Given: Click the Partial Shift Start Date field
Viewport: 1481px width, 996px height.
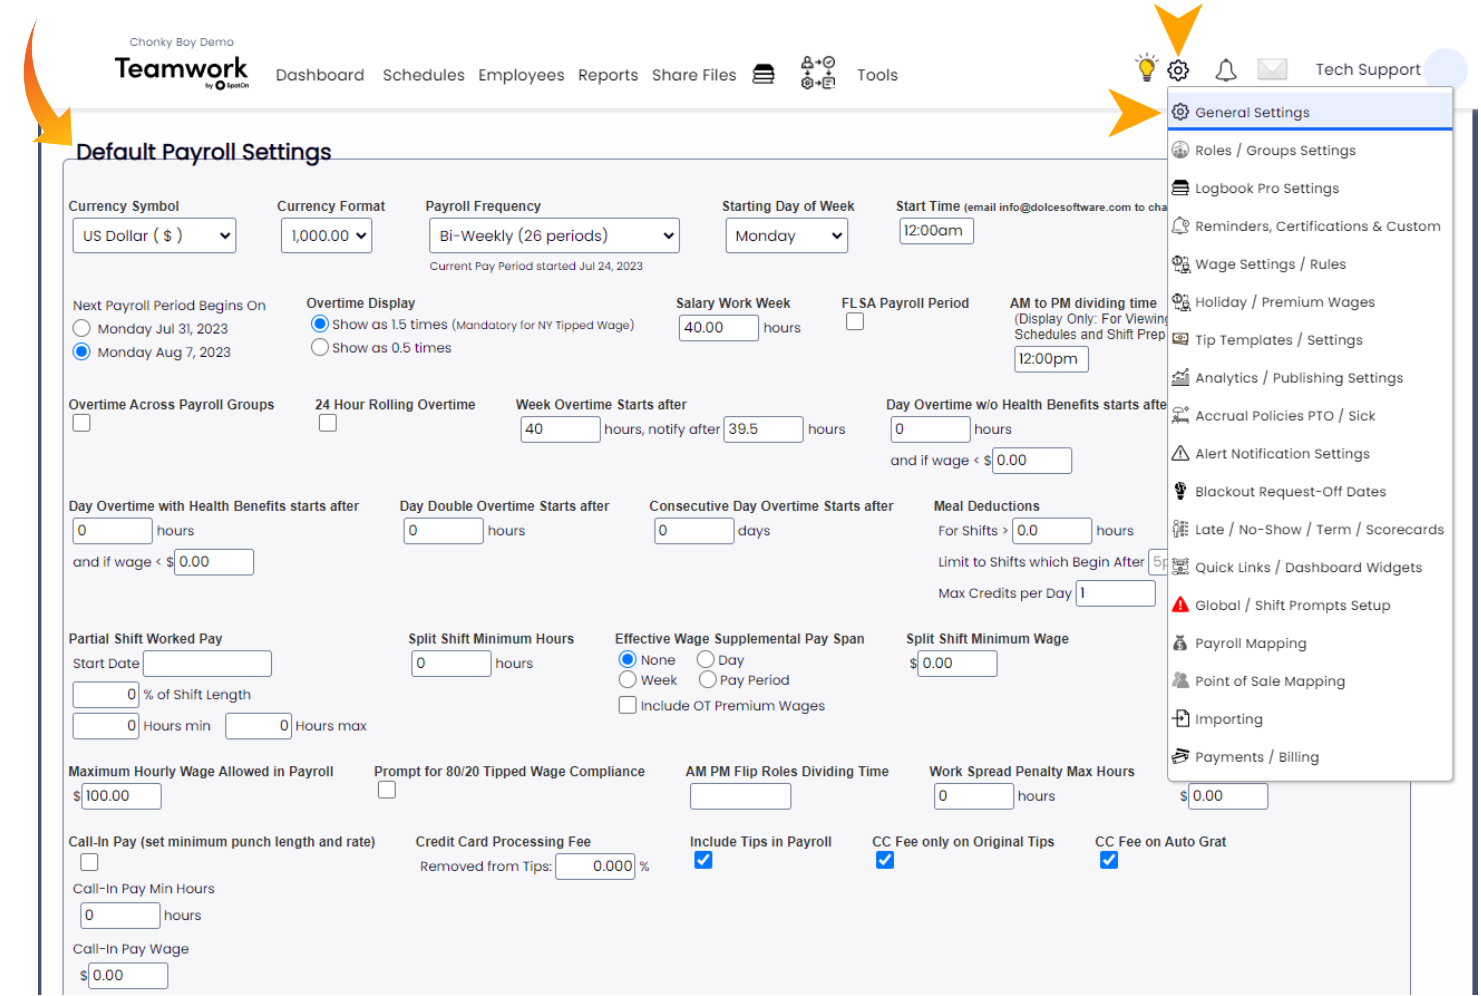Looking at the screenshot, I should click(208, 663).
